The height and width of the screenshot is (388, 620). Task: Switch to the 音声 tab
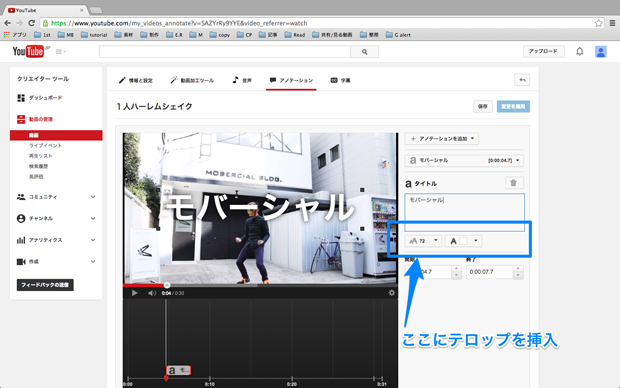242,80
